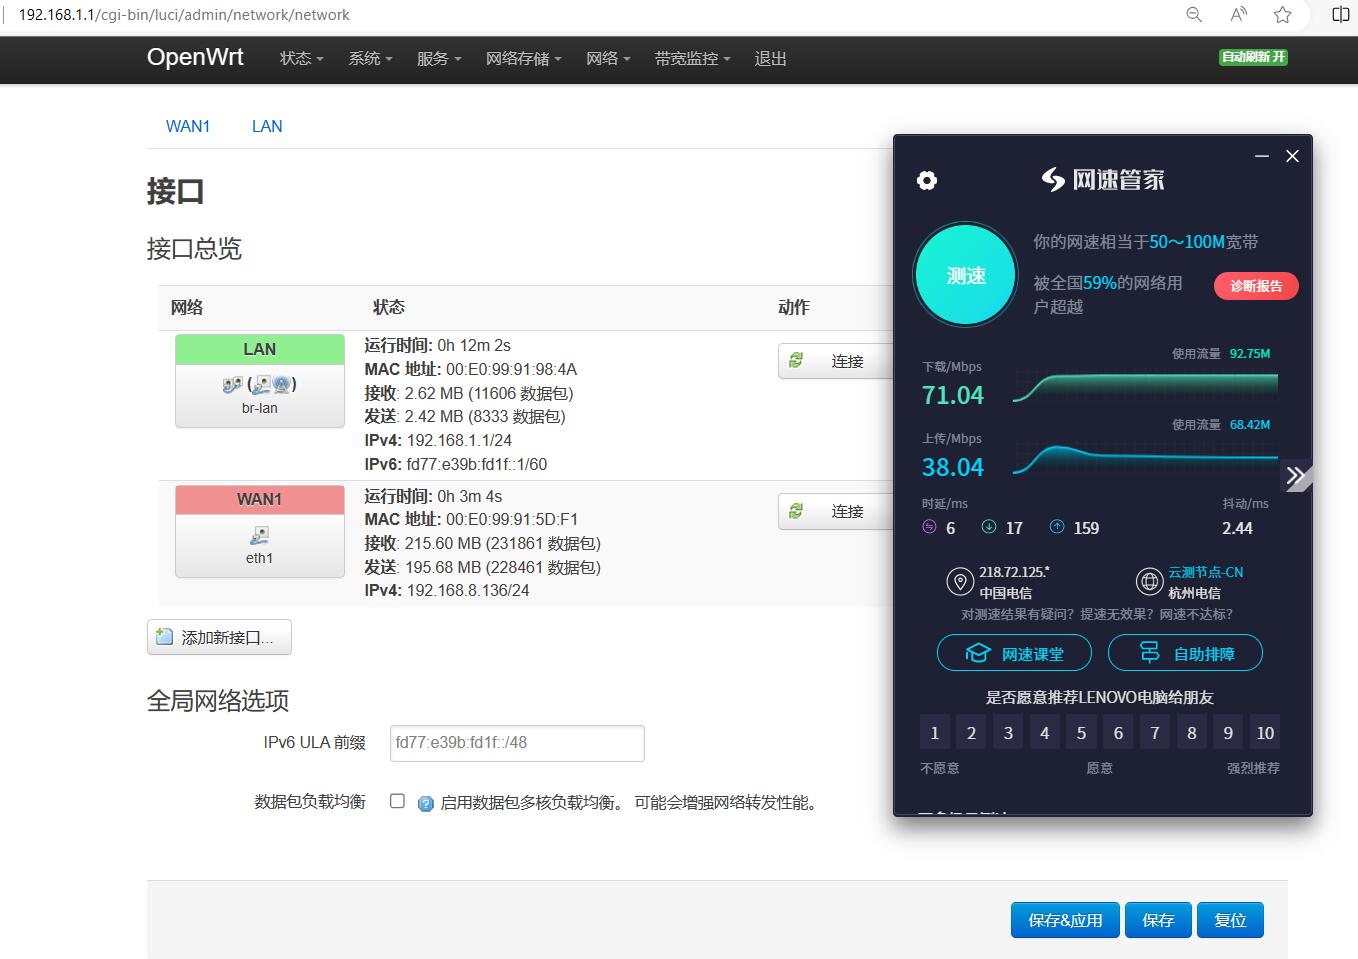The image size is (1358, 959).
Task: Rate recommendation score 10
Action: pos(1265,733)
